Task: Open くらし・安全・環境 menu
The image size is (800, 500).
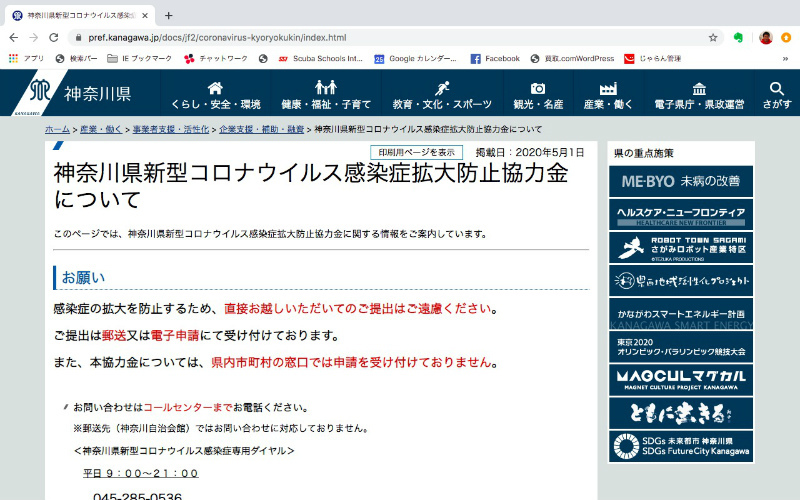Action: tap(216, 95)
